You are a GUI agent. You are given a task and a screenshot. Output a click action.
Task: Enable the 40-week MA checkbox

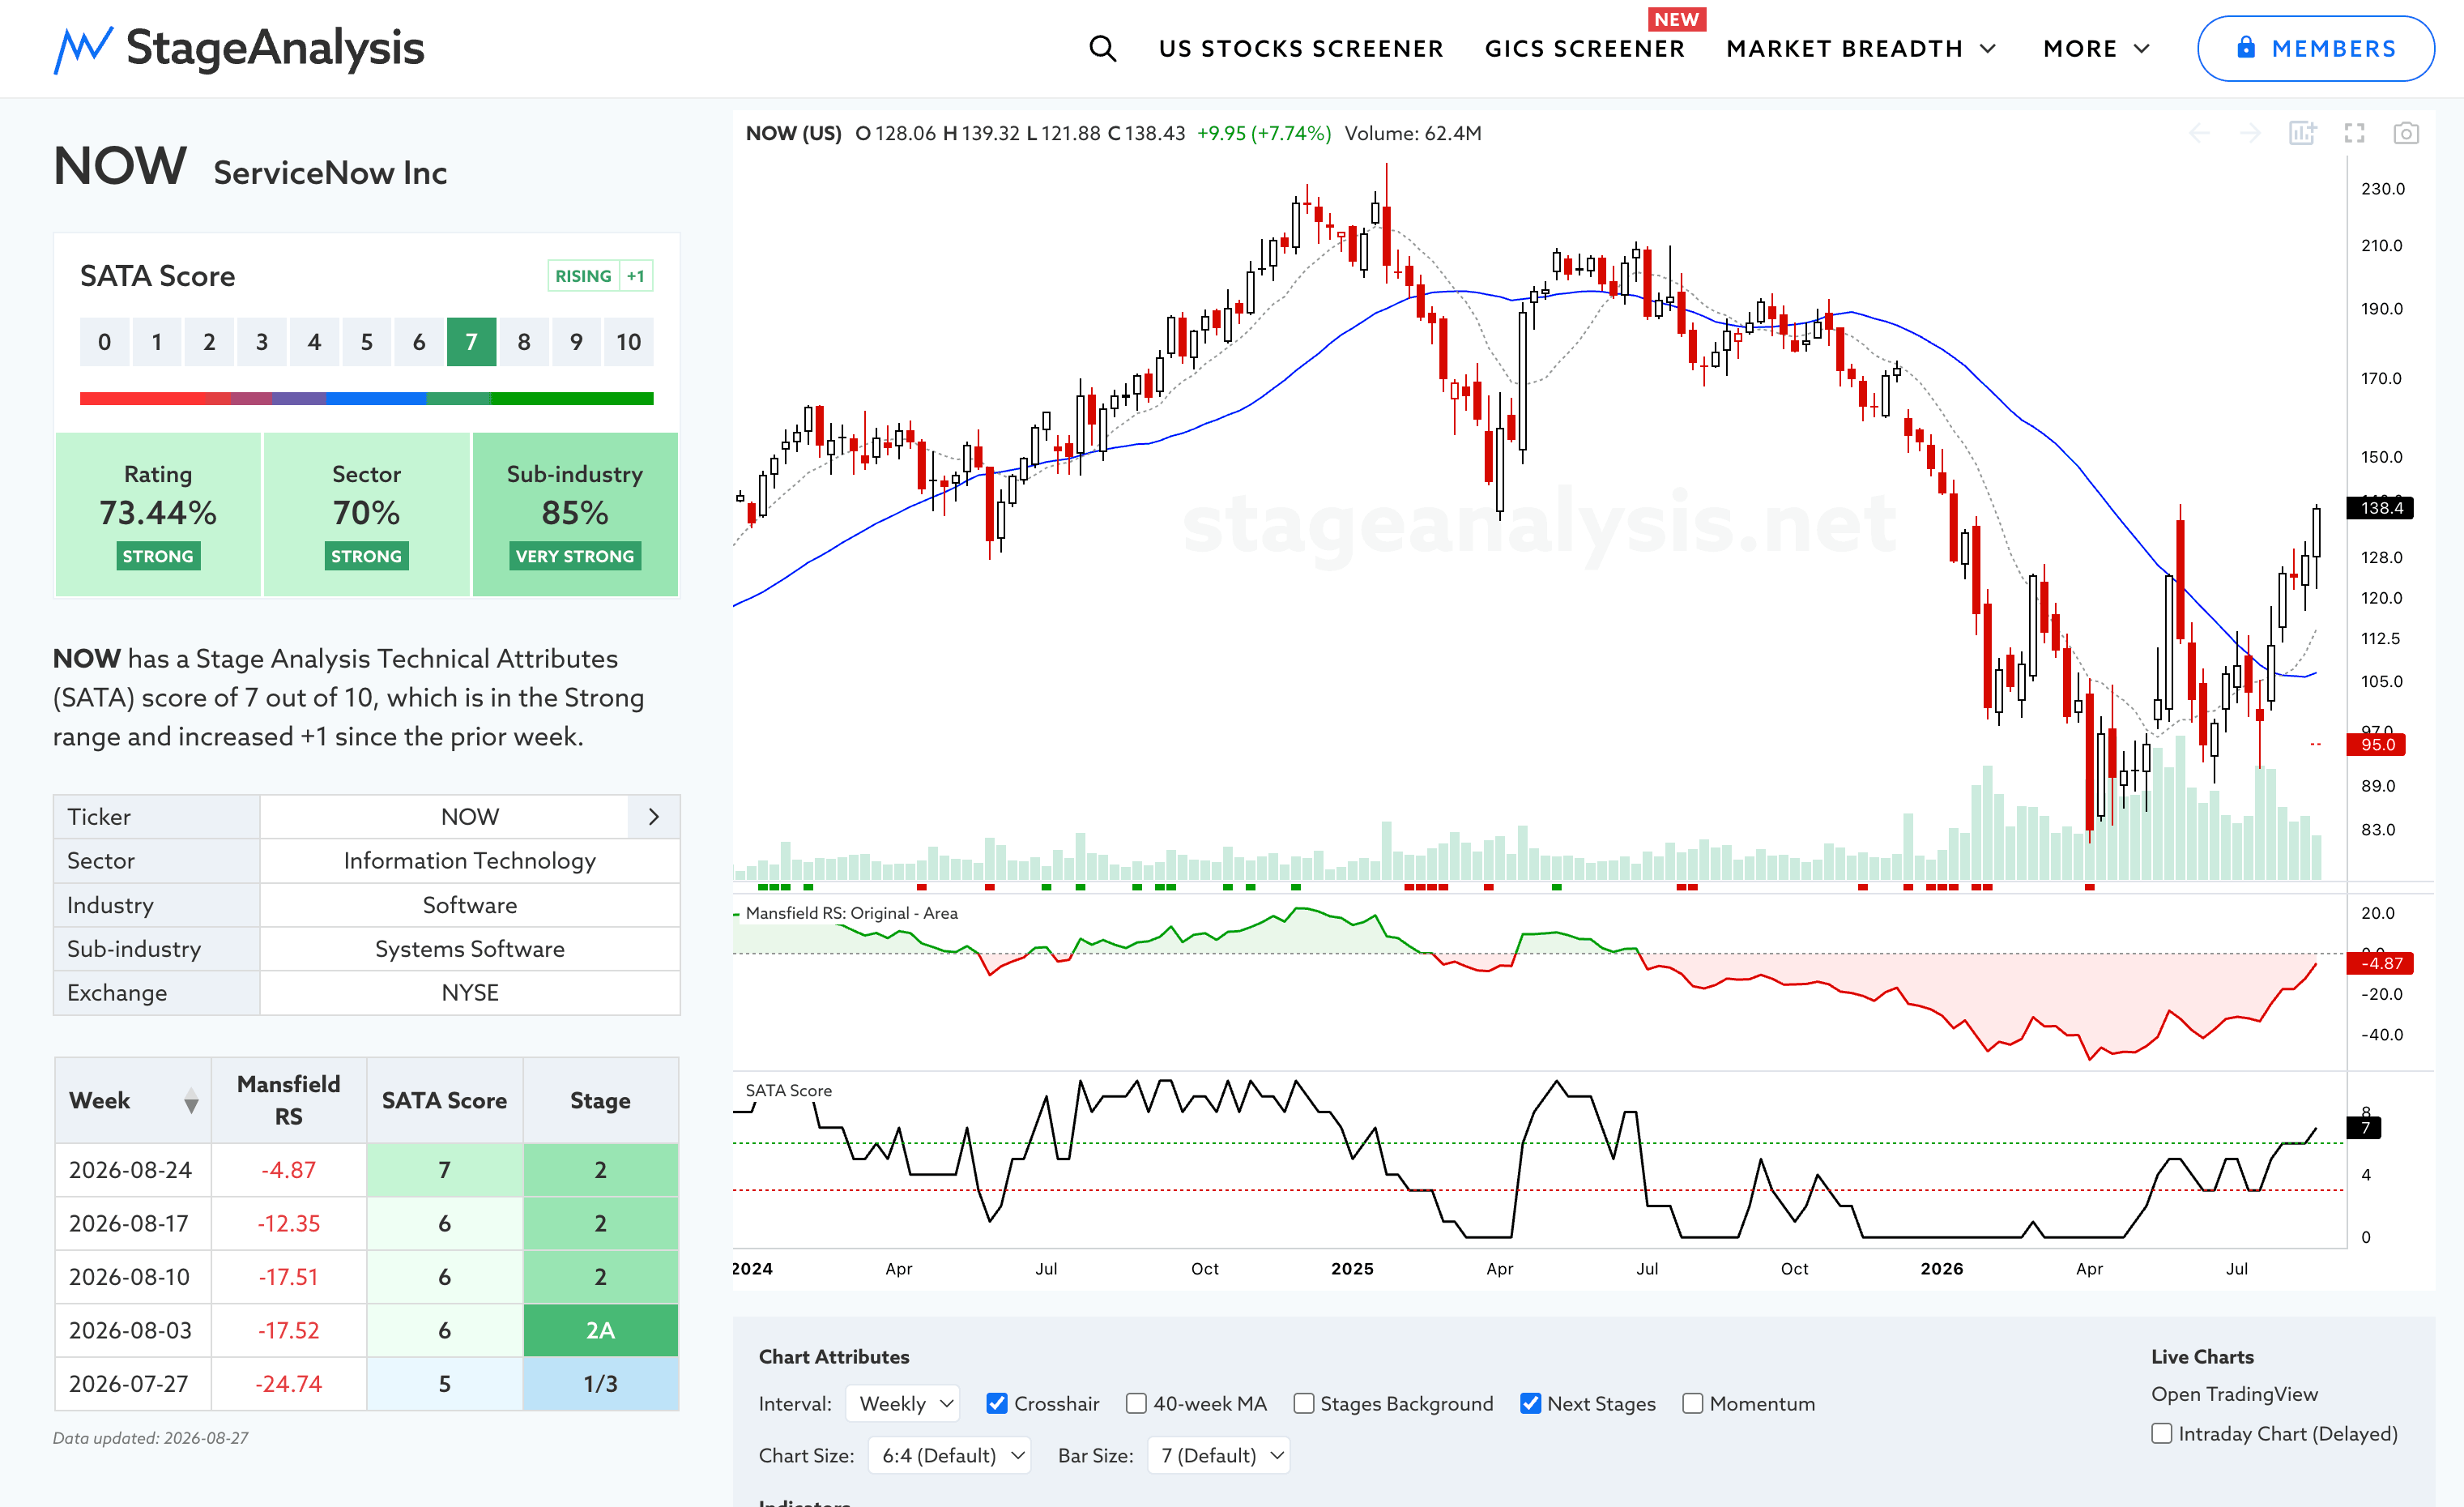tap(1136, 1404)
